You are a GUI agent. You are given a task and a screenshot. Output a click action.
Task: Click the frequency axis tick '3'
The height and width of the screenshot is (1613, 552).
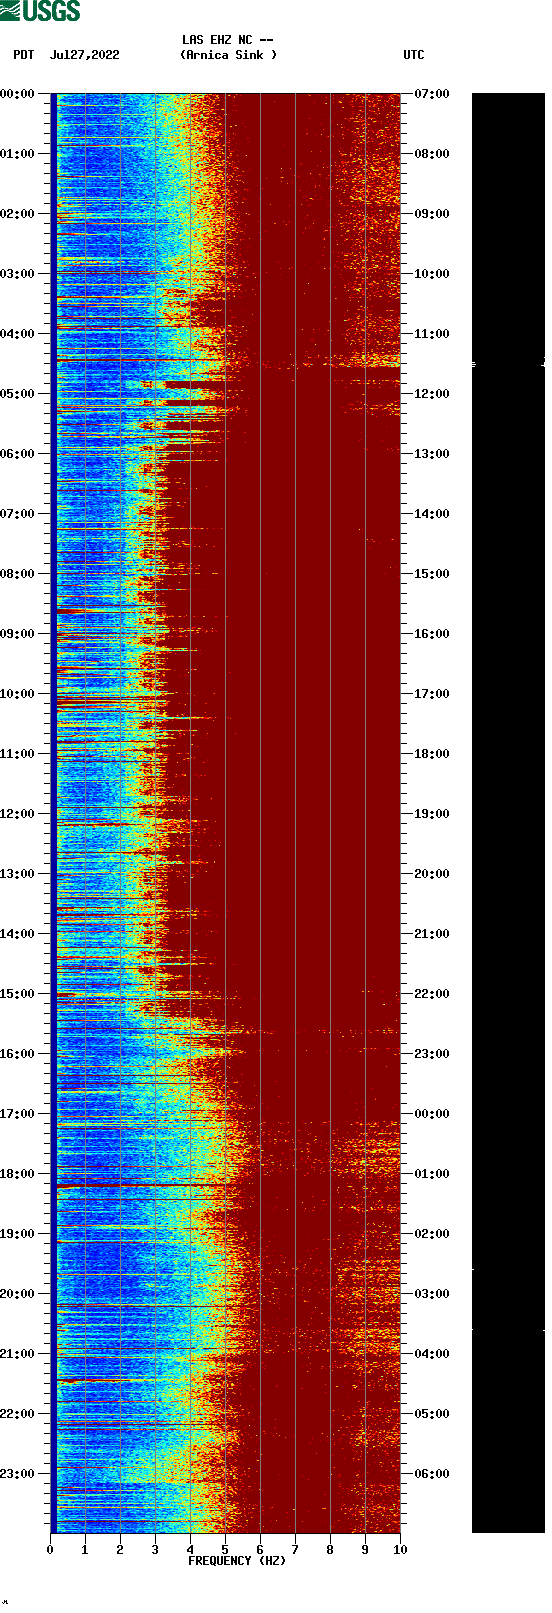pos(155,1550)
